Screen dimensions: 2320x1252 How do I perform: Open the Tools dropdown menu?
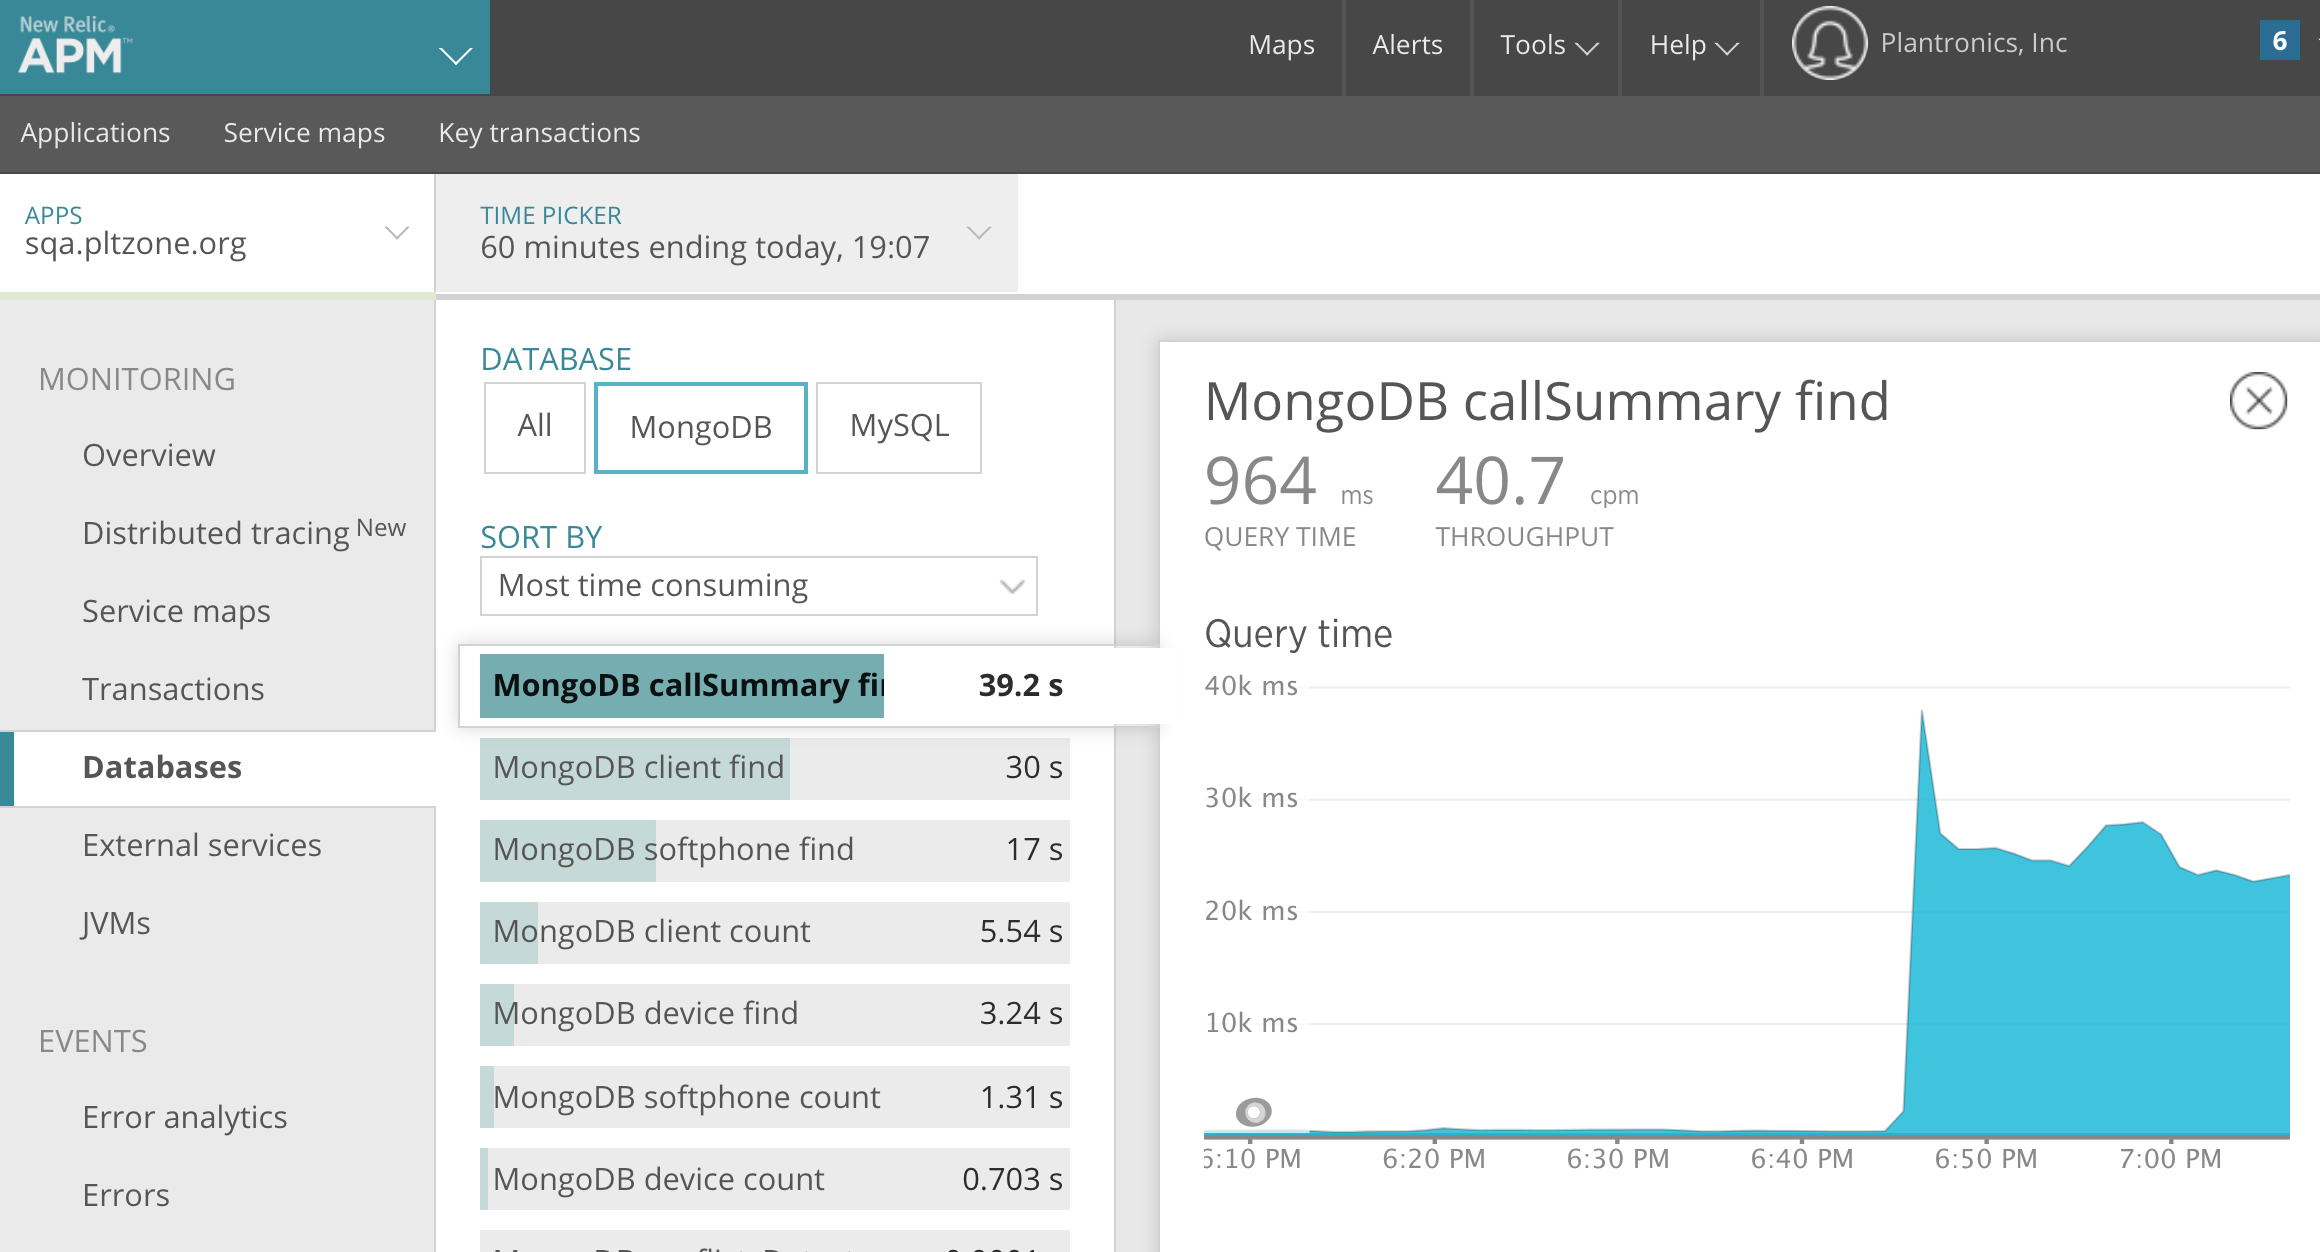(x=1547, y=45)
